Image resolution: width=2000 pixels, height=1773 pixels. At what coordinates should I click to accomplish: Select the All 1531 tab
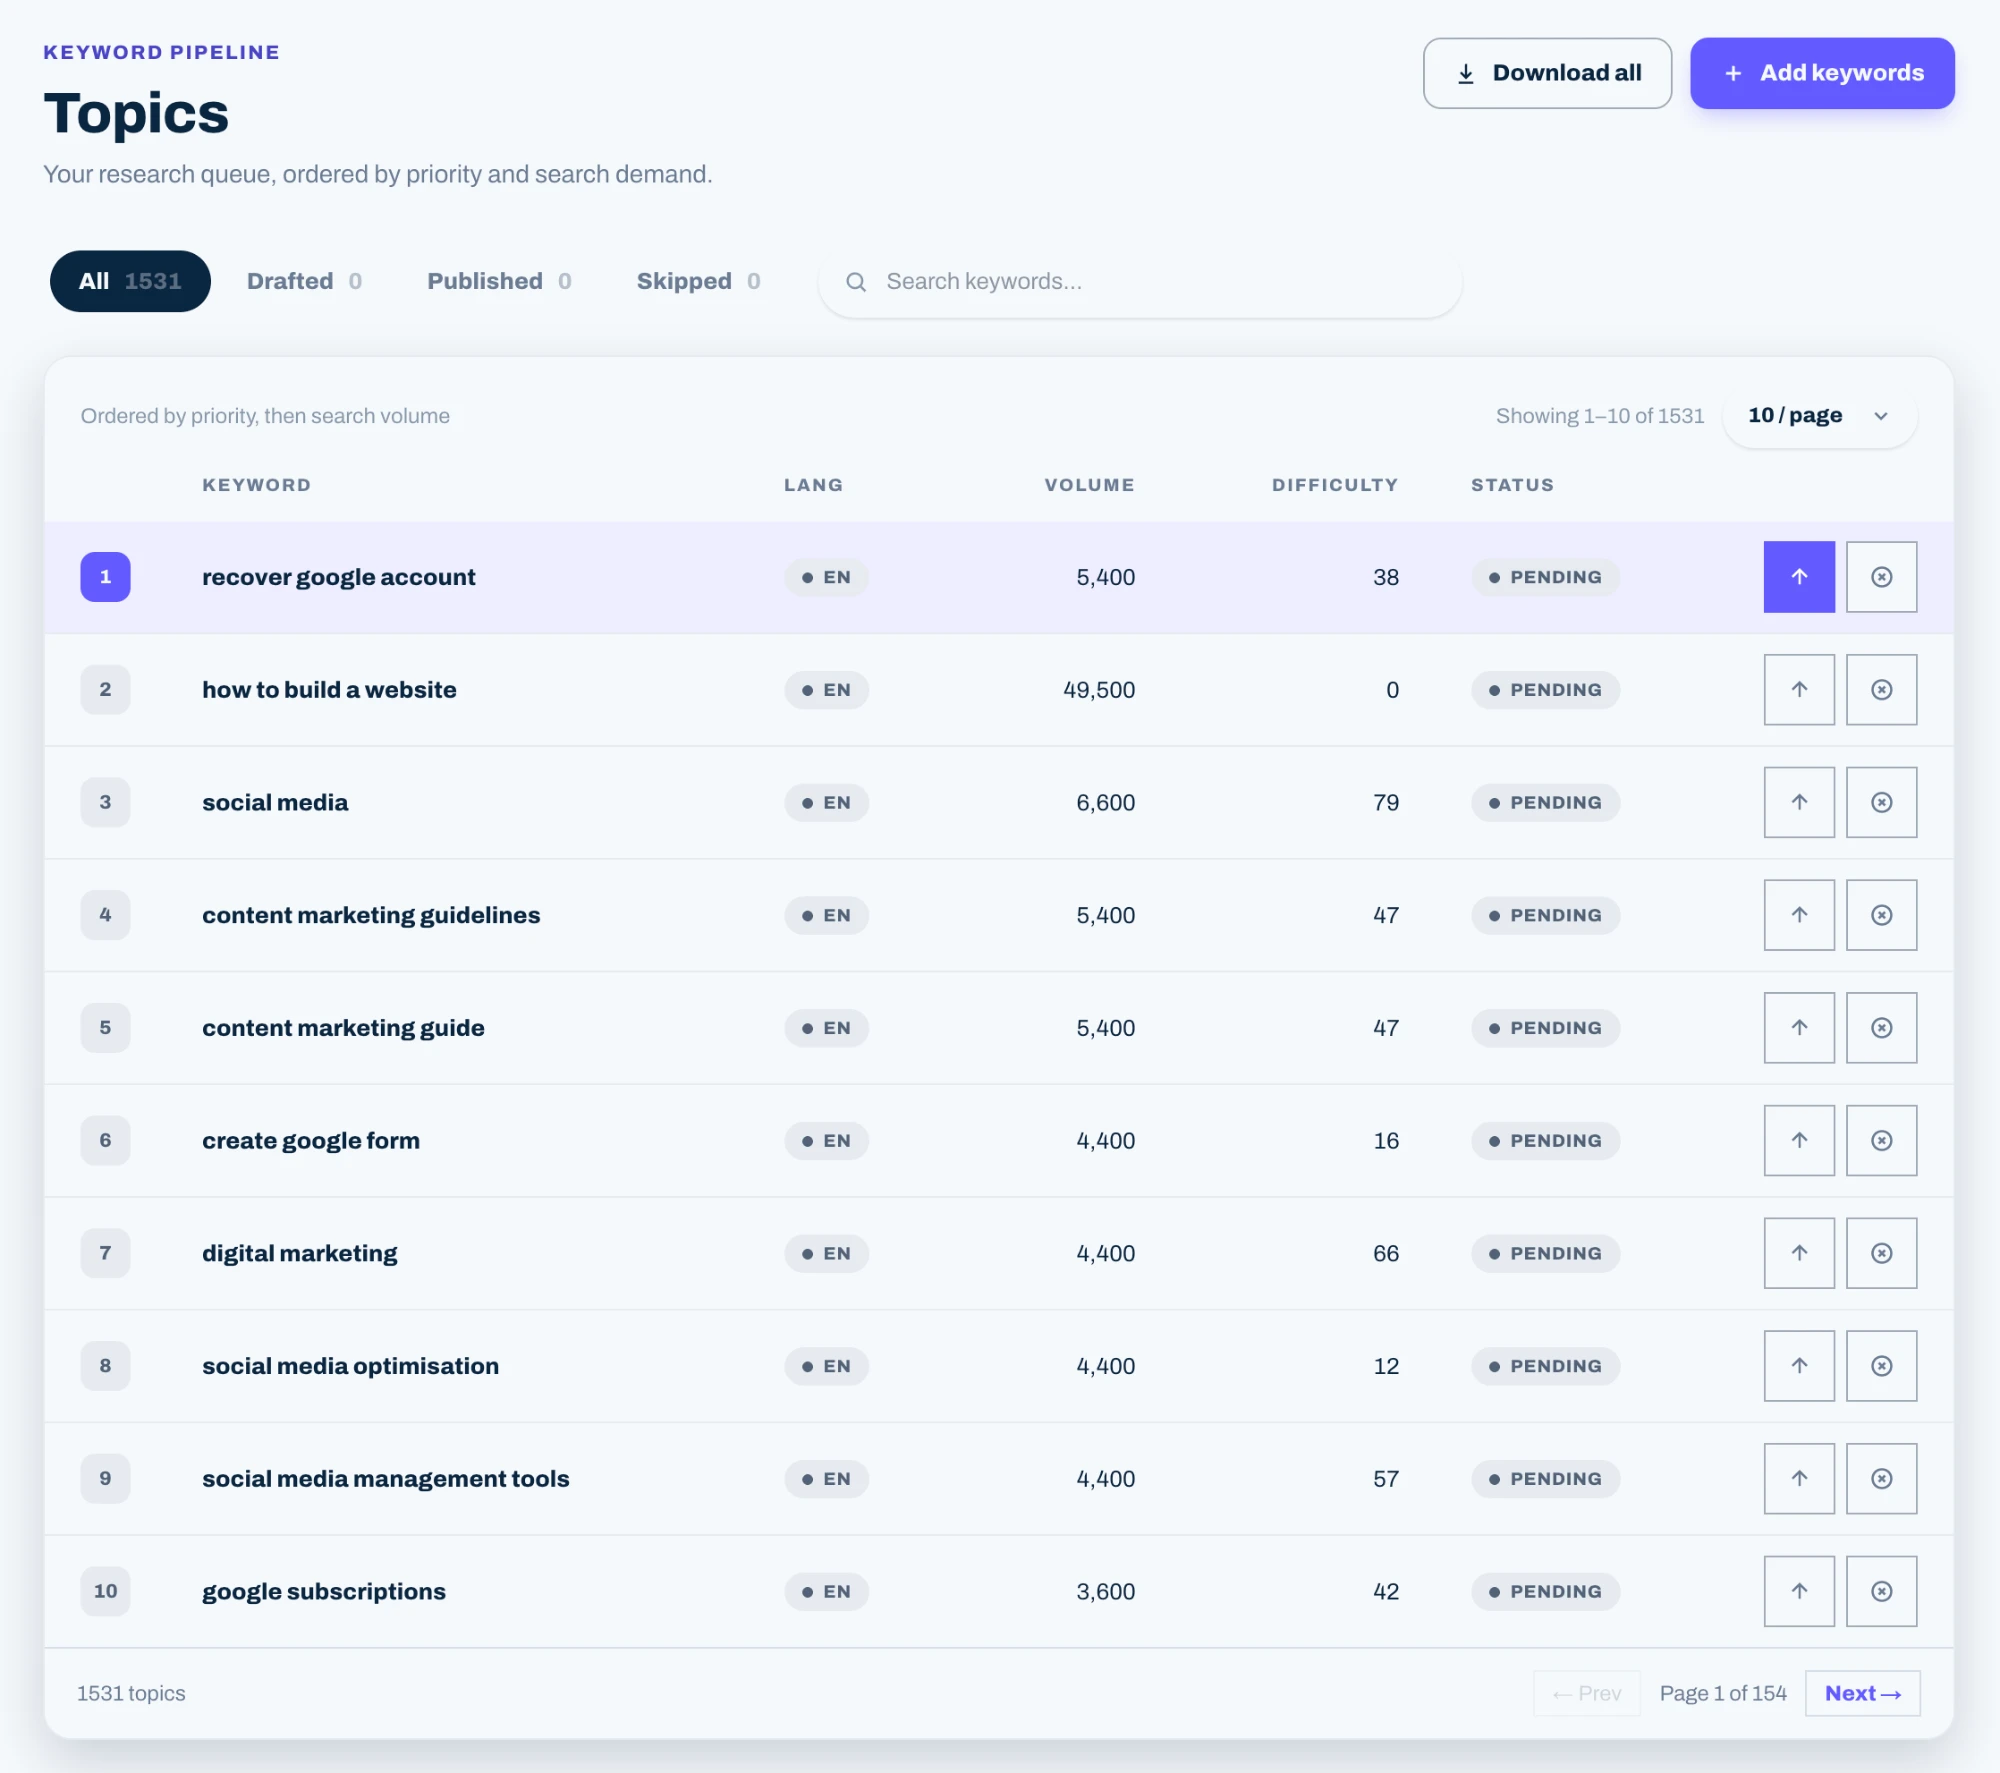click(x=130, y=281)
